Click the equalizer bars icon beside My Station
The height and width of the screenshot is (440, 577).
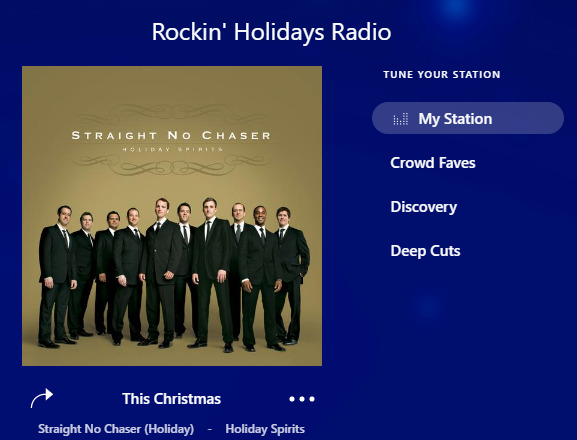point(401,119)
